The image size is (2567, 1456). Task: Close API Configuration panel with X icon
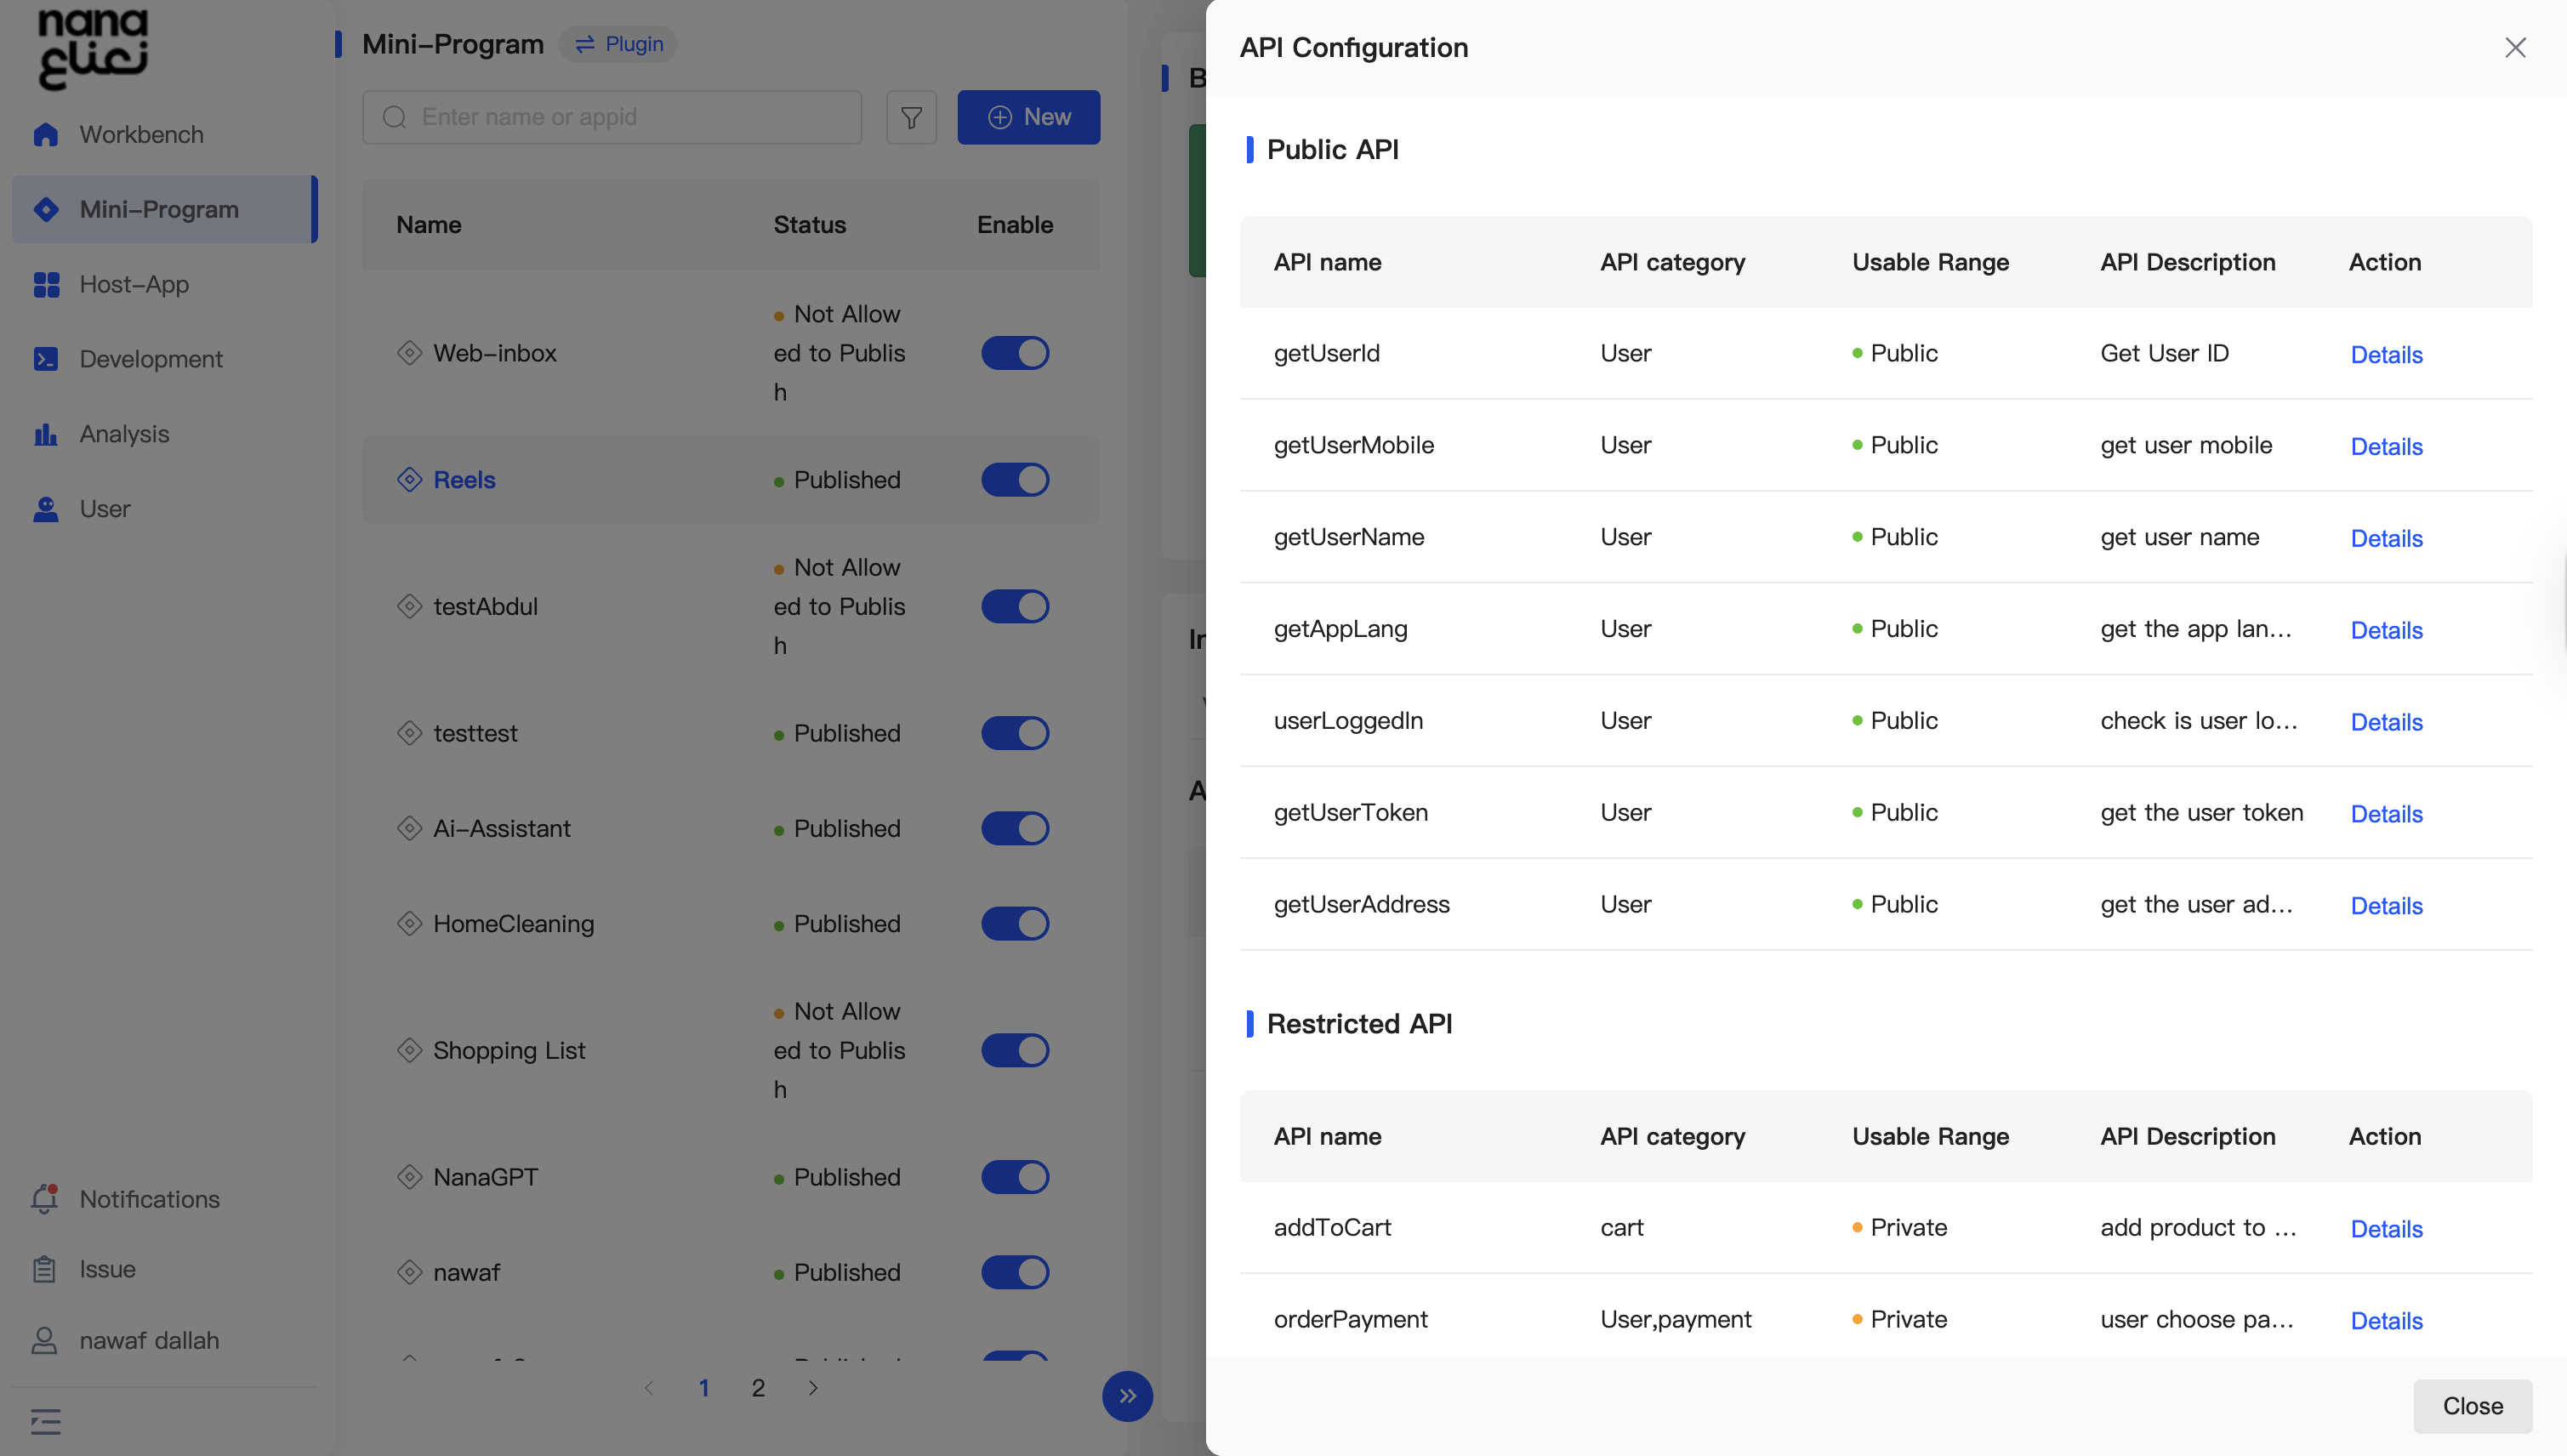coord(2515,48)
